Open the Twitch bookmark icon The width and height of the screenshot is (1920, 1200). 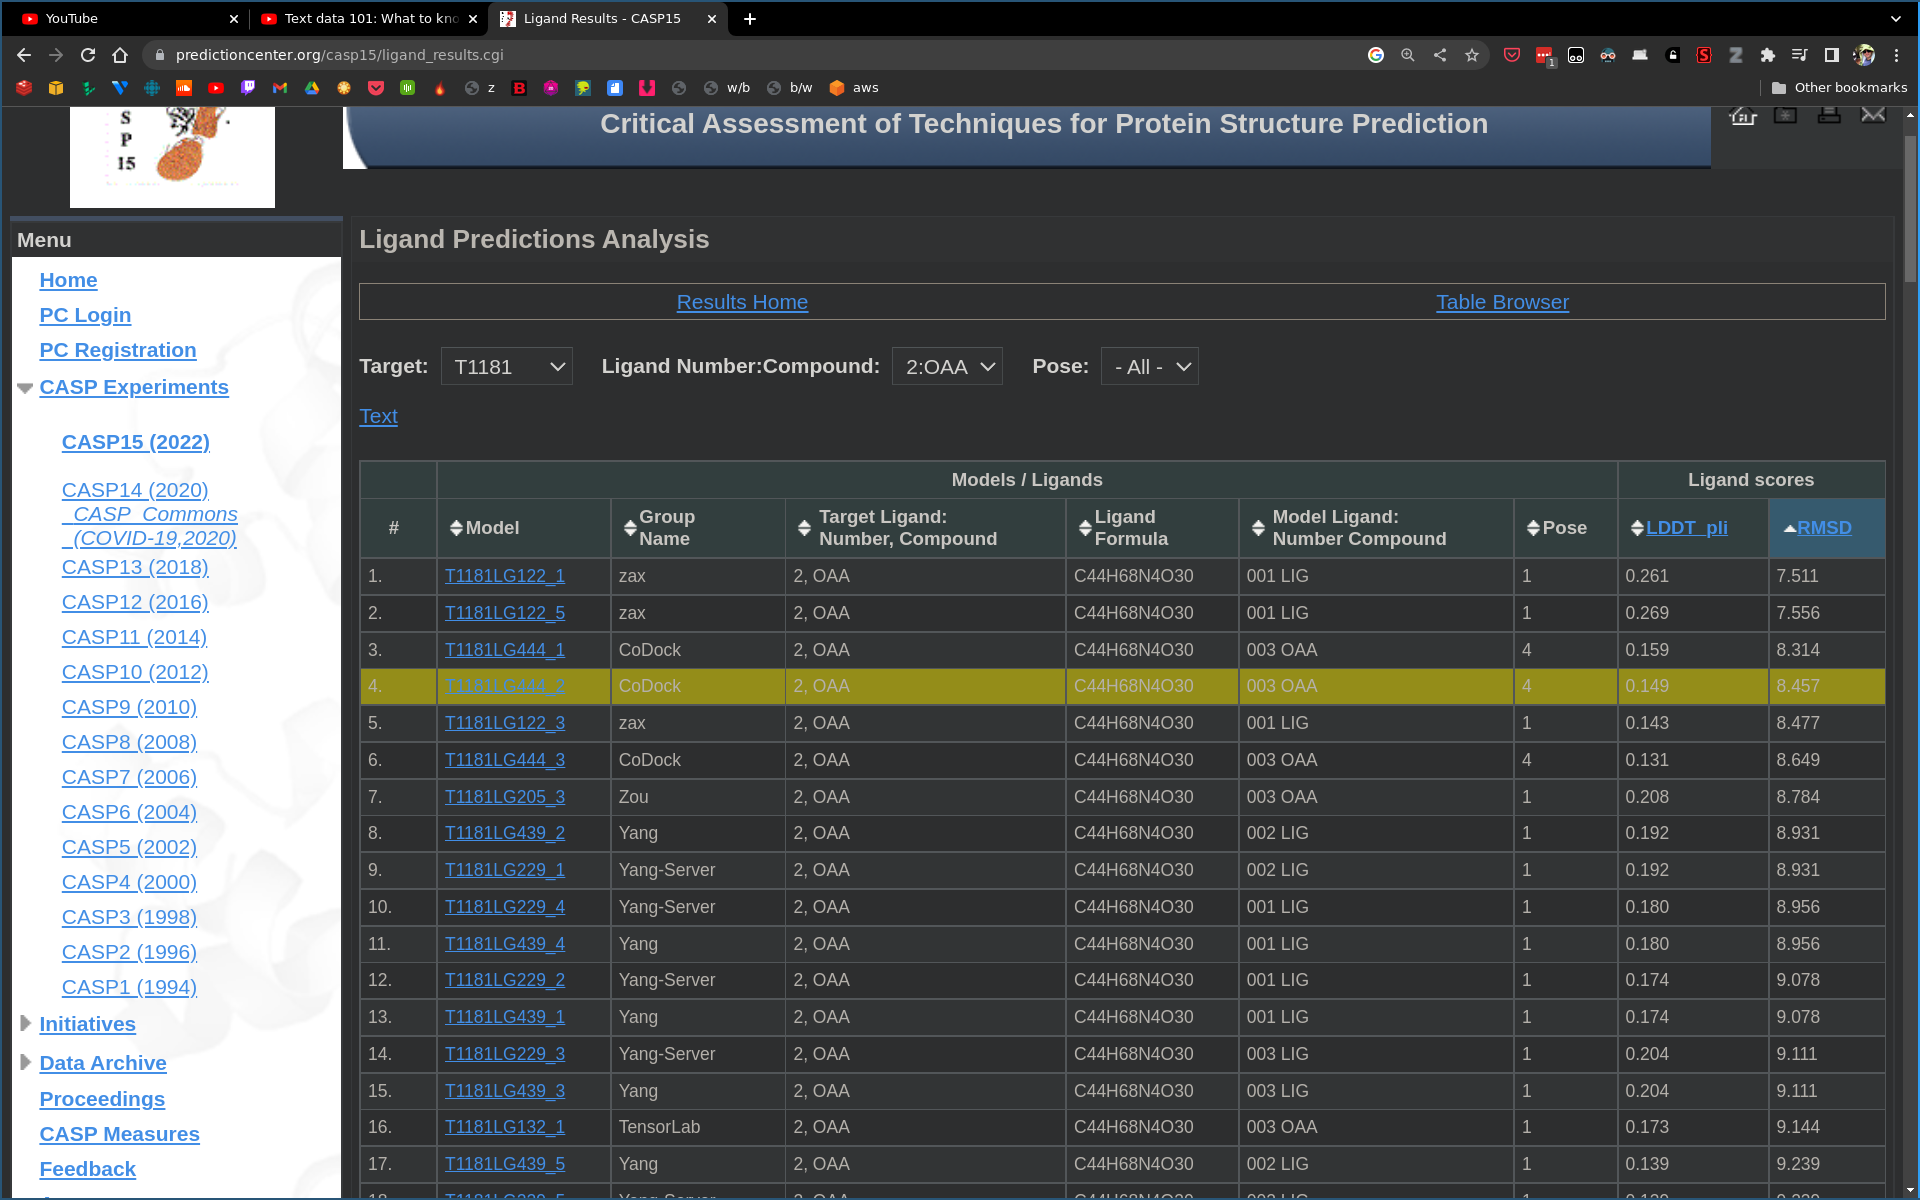tap(248, 88)
